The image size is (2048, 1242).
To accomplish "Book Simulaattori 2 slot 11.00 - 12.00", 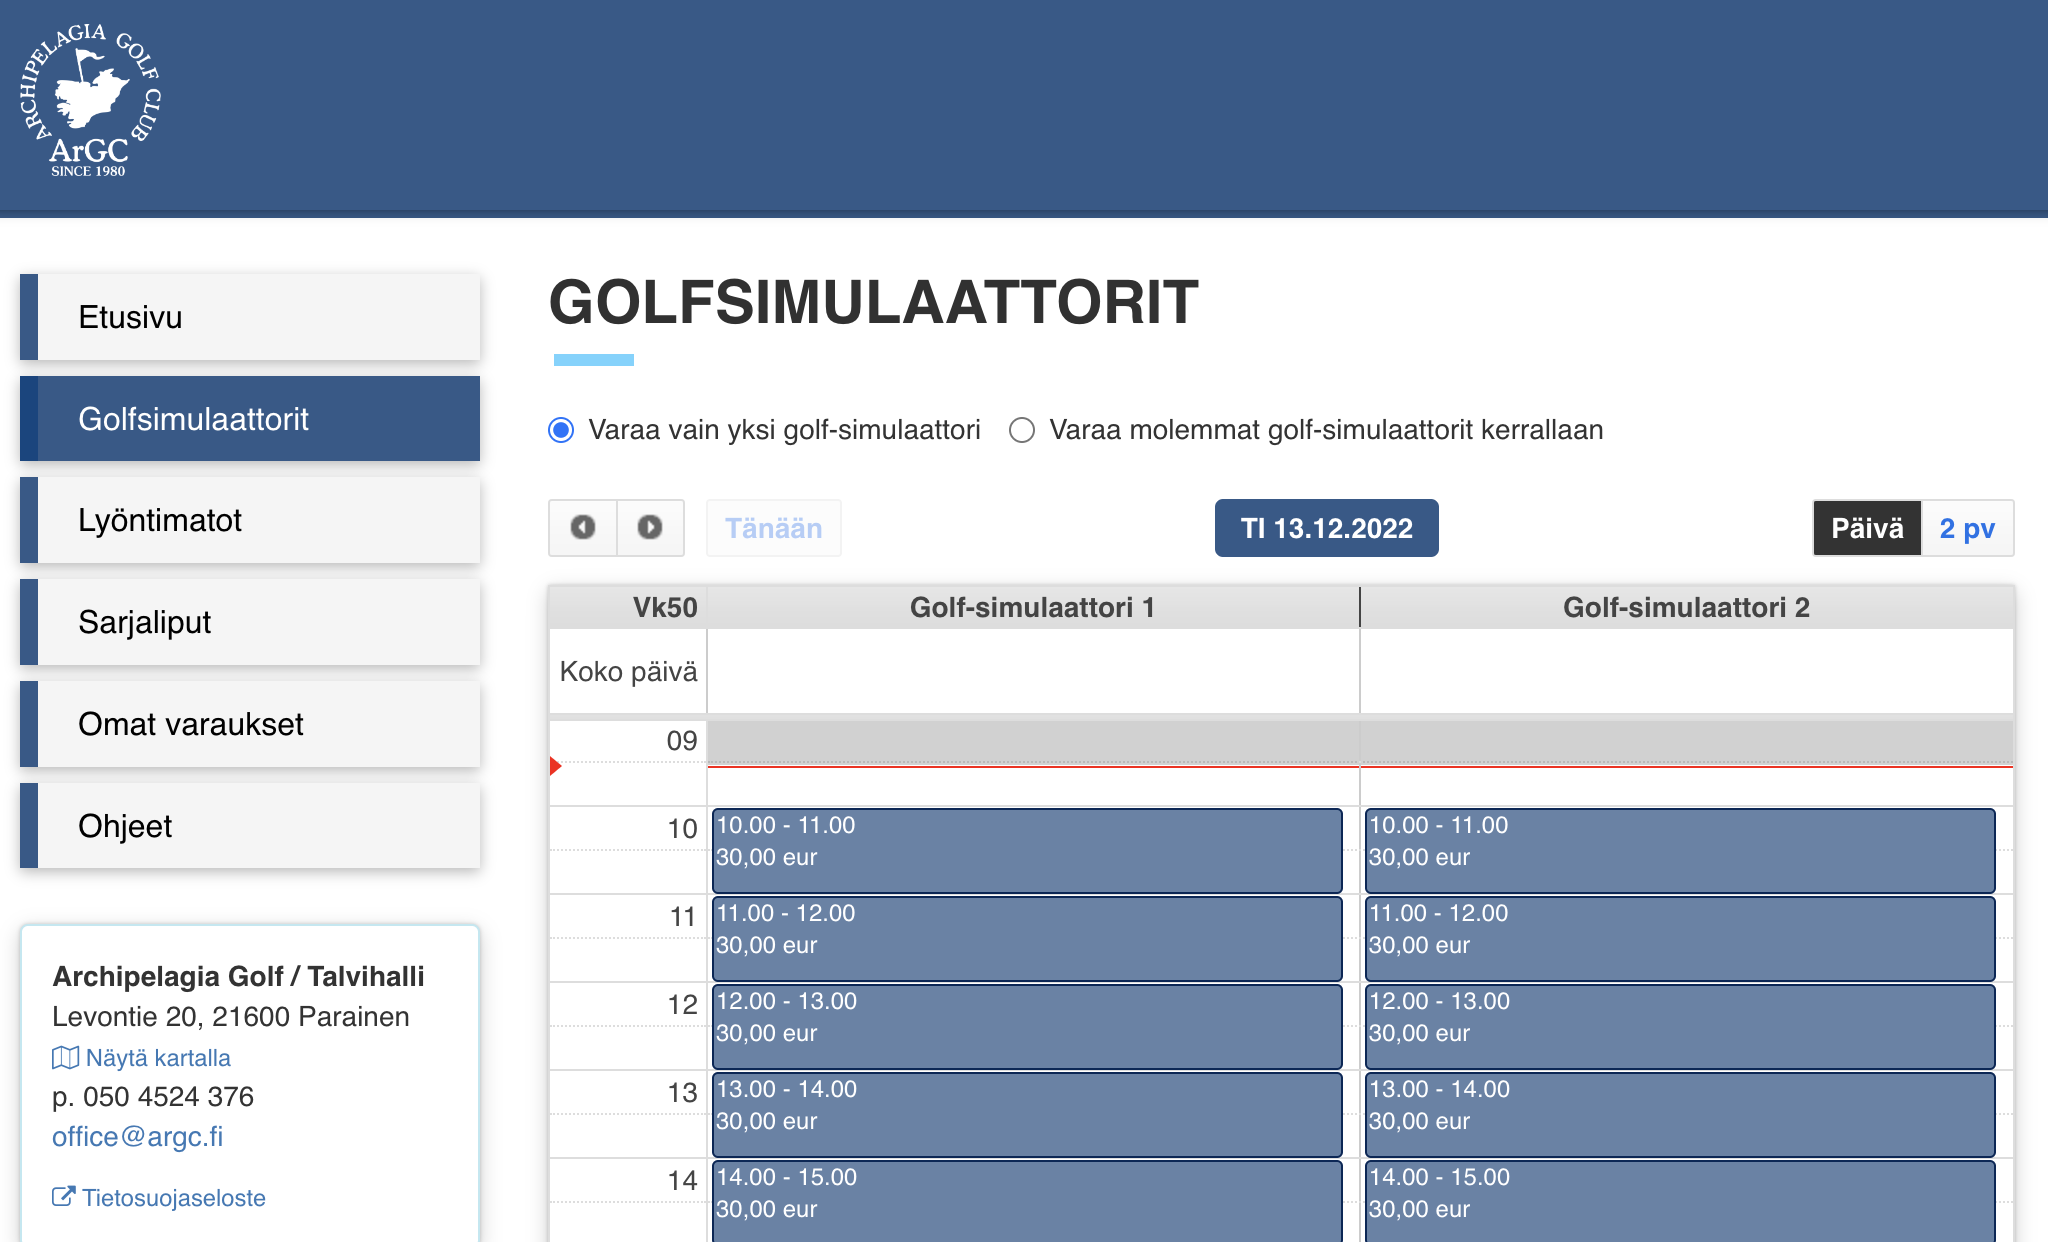I will point(1680,939).
